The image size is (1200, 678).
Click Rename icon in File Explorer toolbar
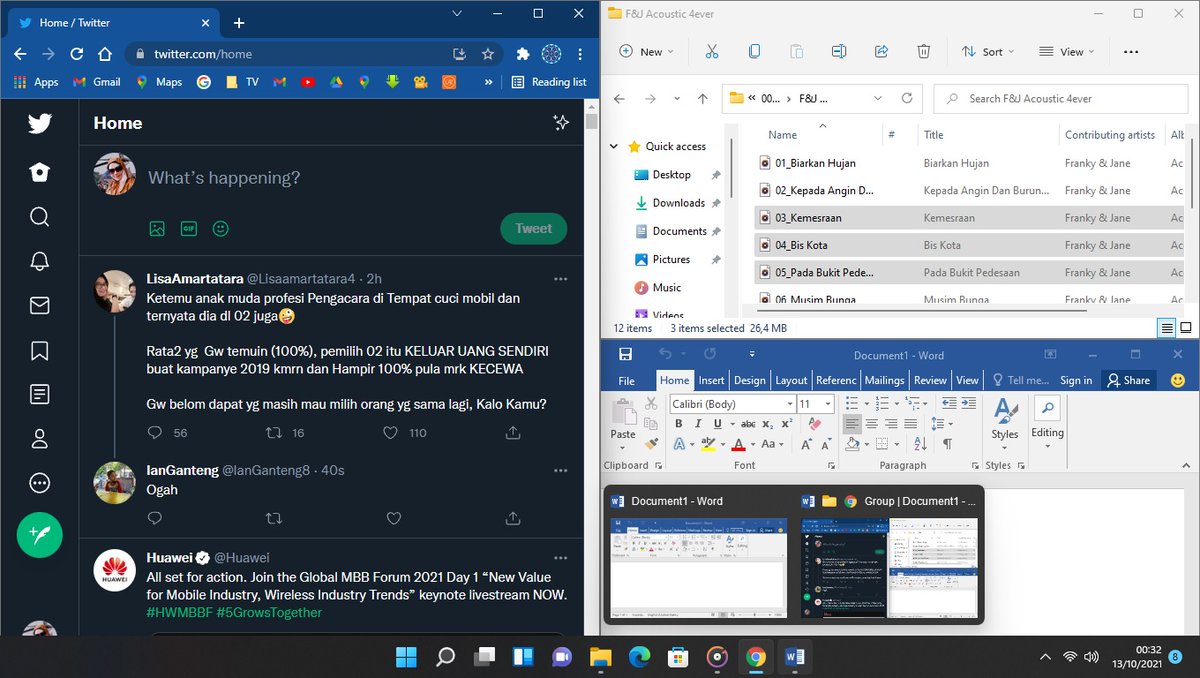pyautogui.click(x=839, y=52)
